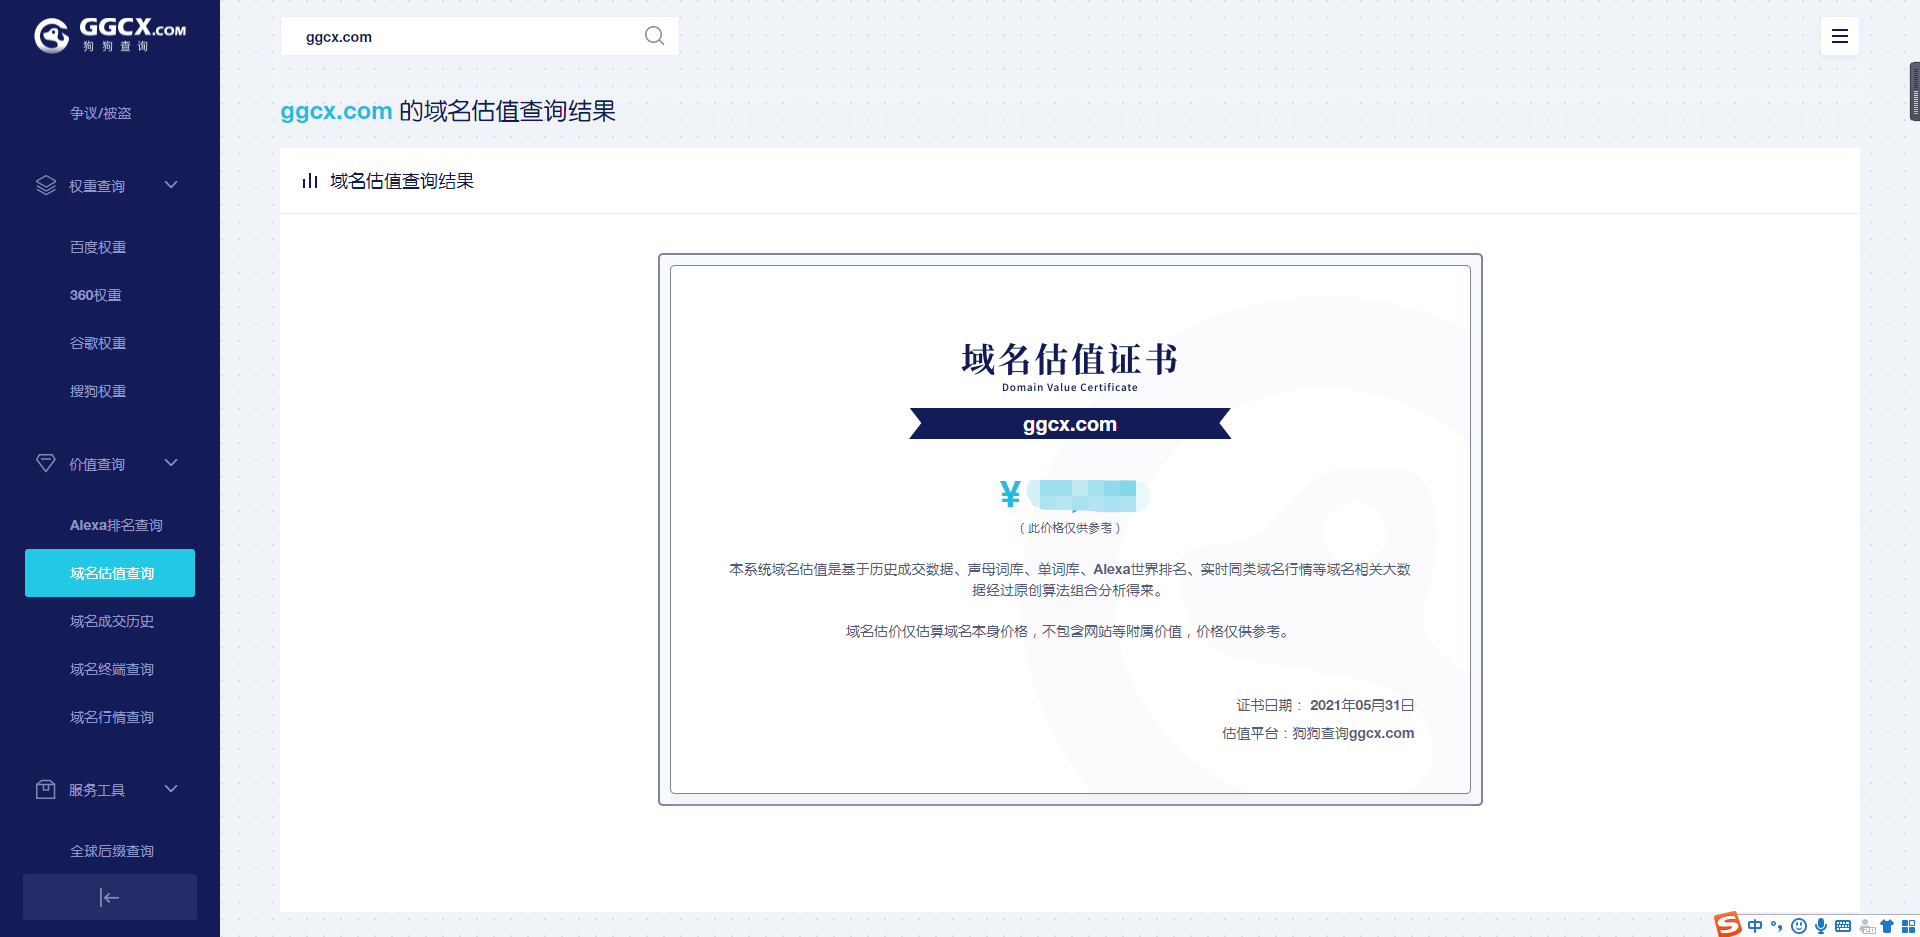Viewport: 1920px width, 937px height.
Task: Click the Sogou input method S logo
Action: click(1728, 925)
